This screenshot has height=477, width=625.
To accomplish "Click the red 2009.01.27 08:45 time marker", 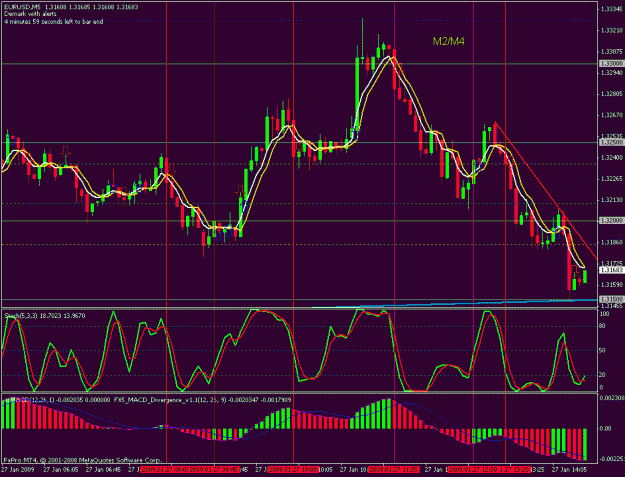I will pyautogui.click(x=213, y=470).
